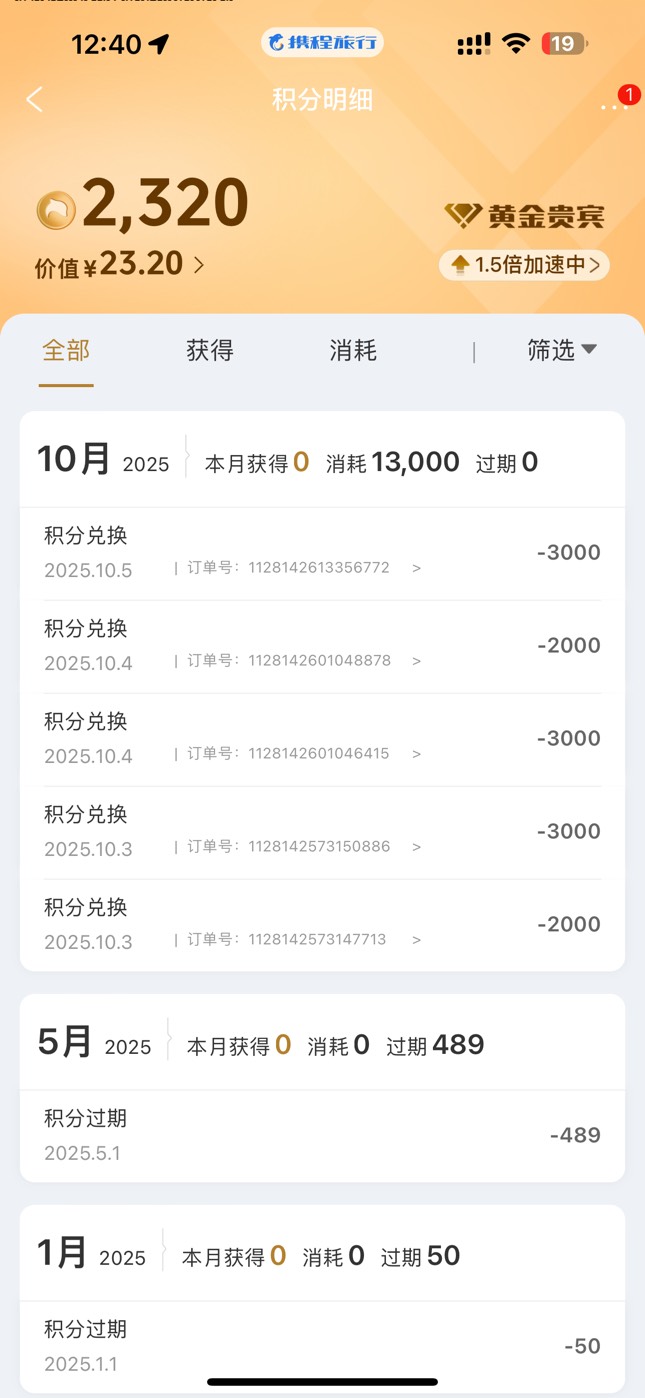Switch to the 消耗 tab
Image resolution: width=645 pixels, height=1398 pixels.
[353, 350]
